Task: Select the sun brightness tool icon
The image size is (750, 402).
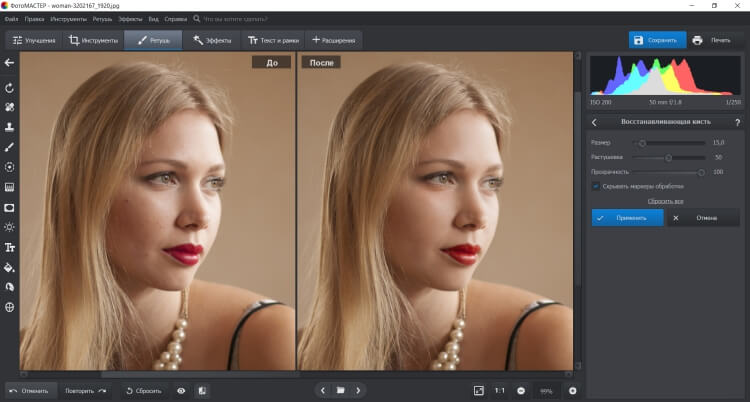Action: click(x=9, y=227)
